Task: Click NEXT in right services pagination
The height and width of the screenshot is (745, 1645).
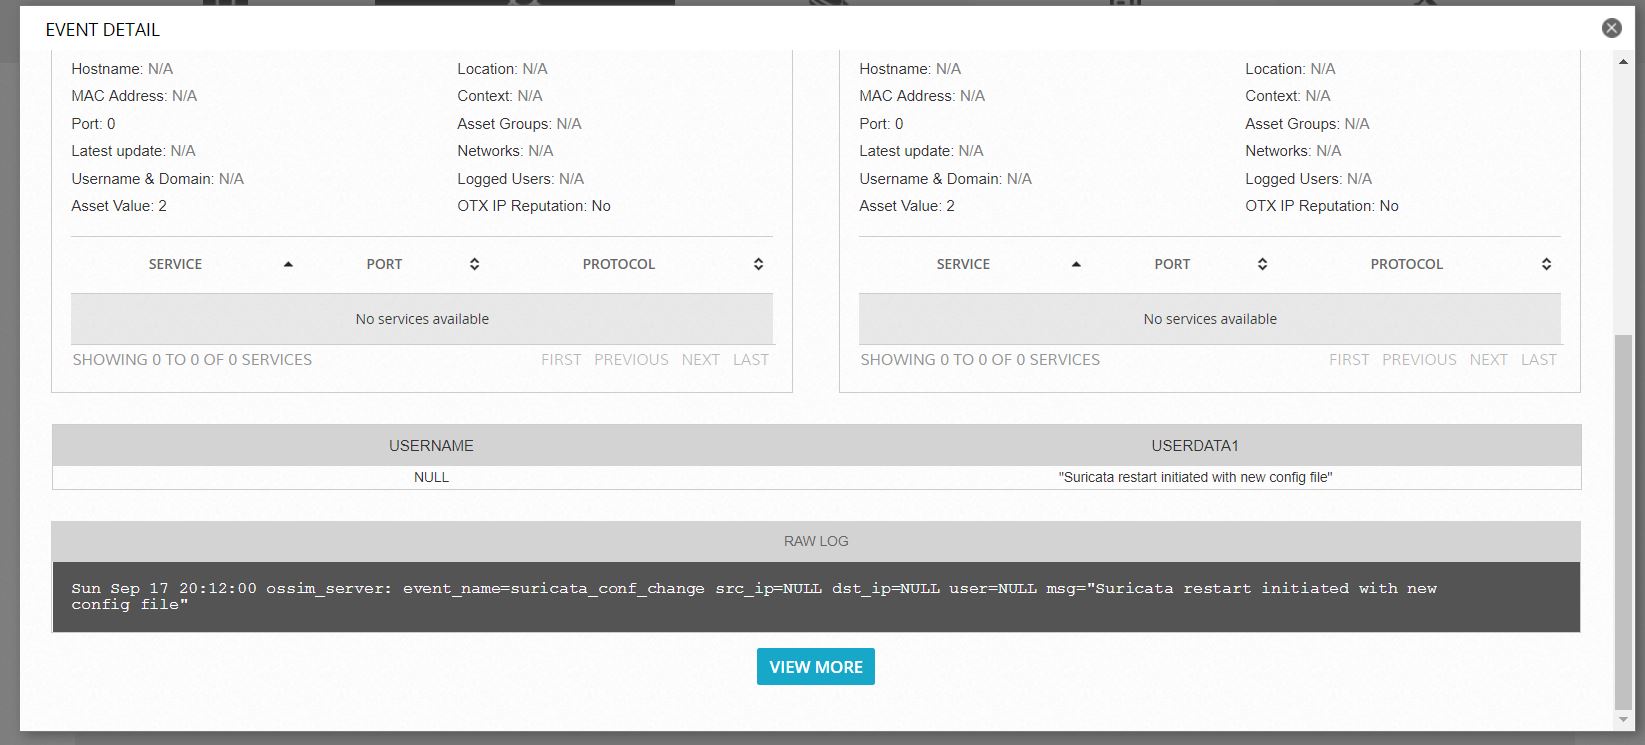Action: (x=1488, y=360)
